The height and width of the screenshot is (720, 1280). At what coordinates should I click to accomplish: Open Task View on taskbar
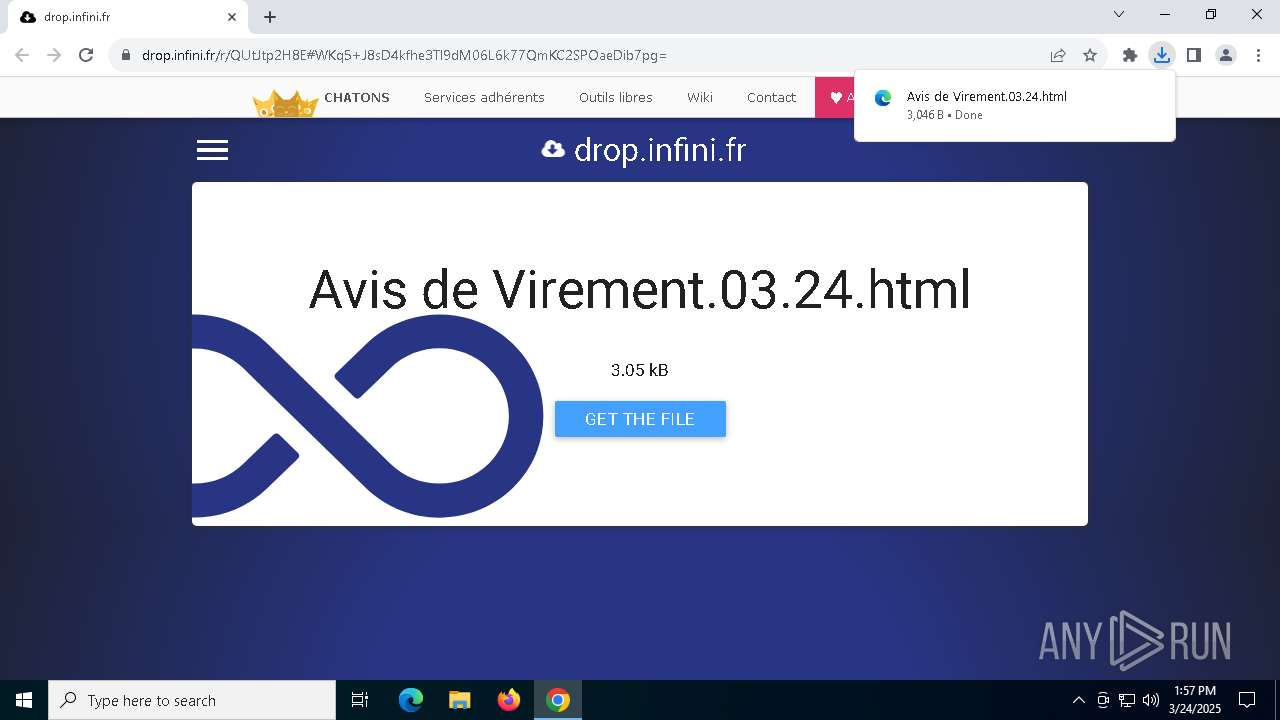pos(360,700)
